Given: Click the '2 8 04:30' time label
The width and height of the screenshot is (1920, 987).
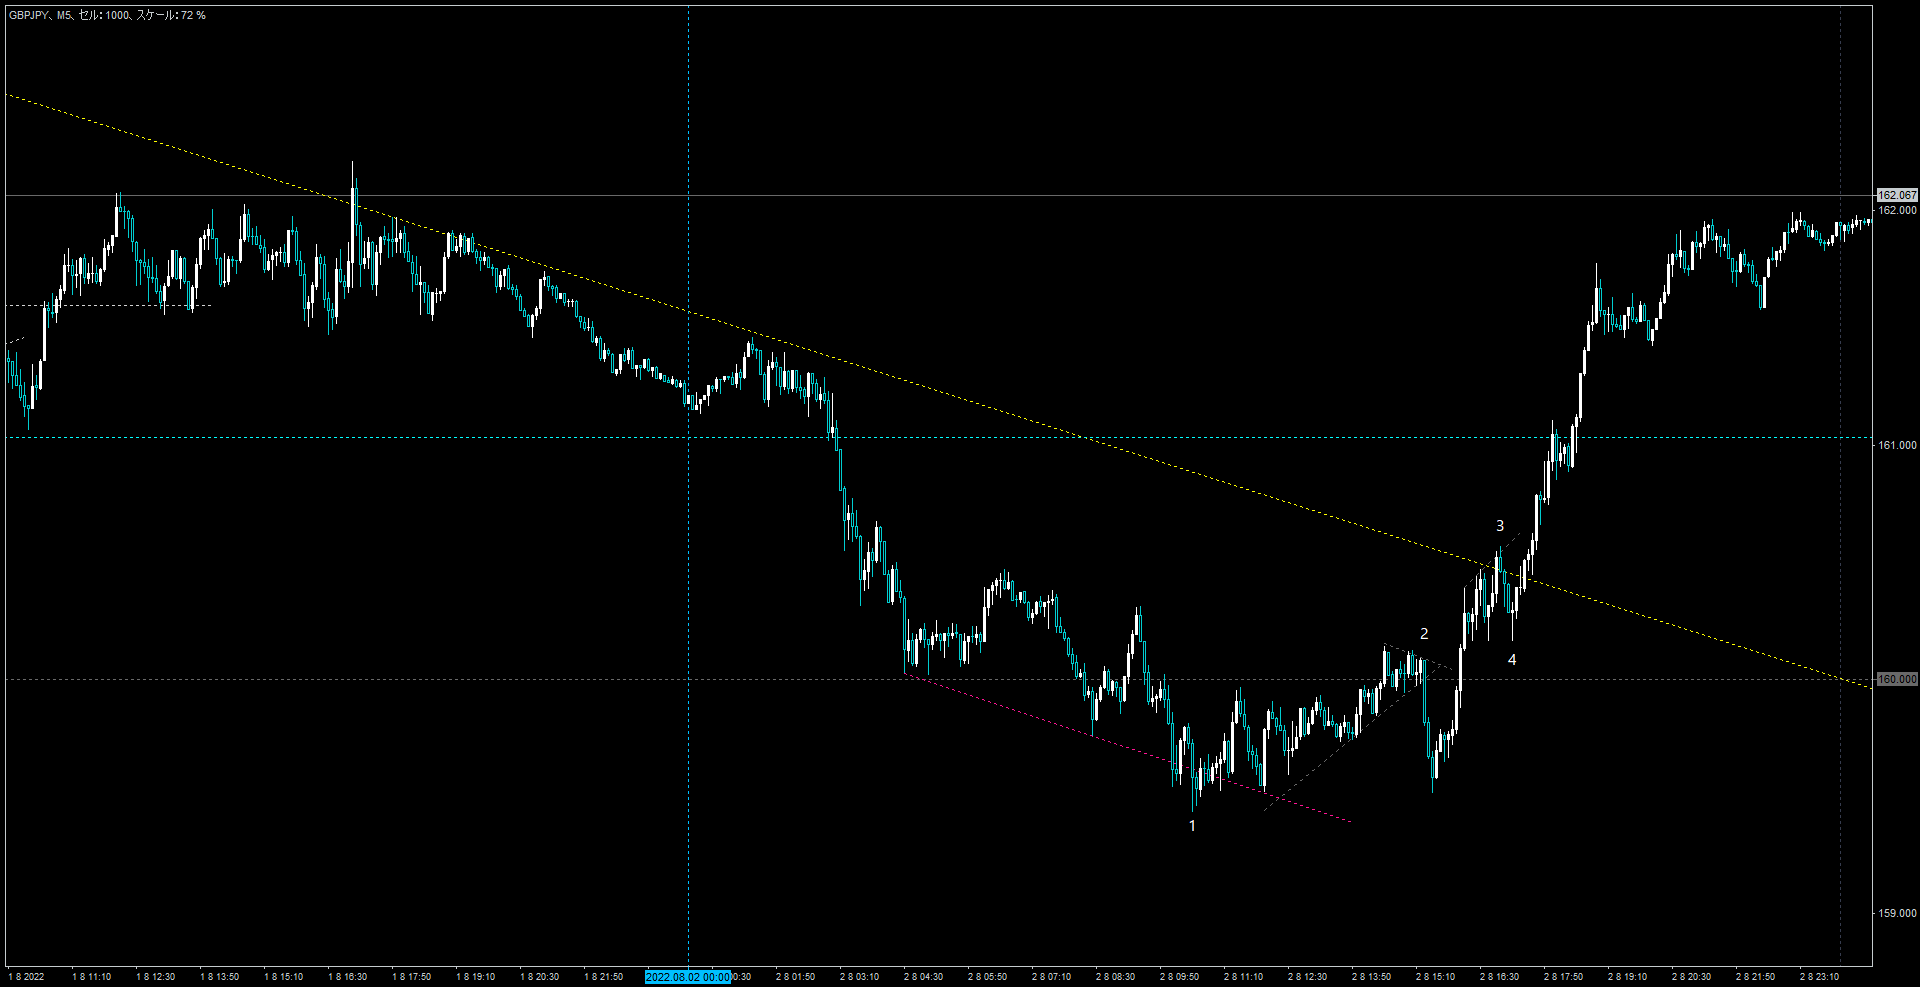Looking at the screenshot, I should coord(923,977).
